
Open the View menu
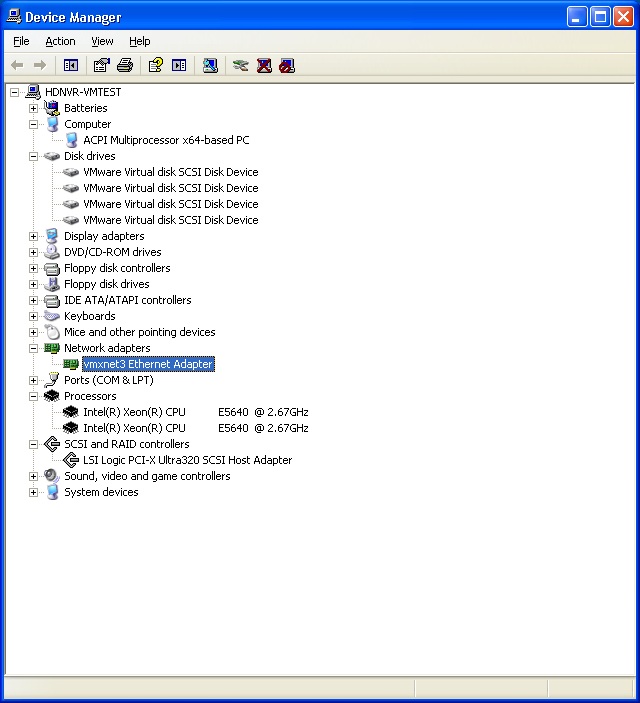click(x=102, y=41)
